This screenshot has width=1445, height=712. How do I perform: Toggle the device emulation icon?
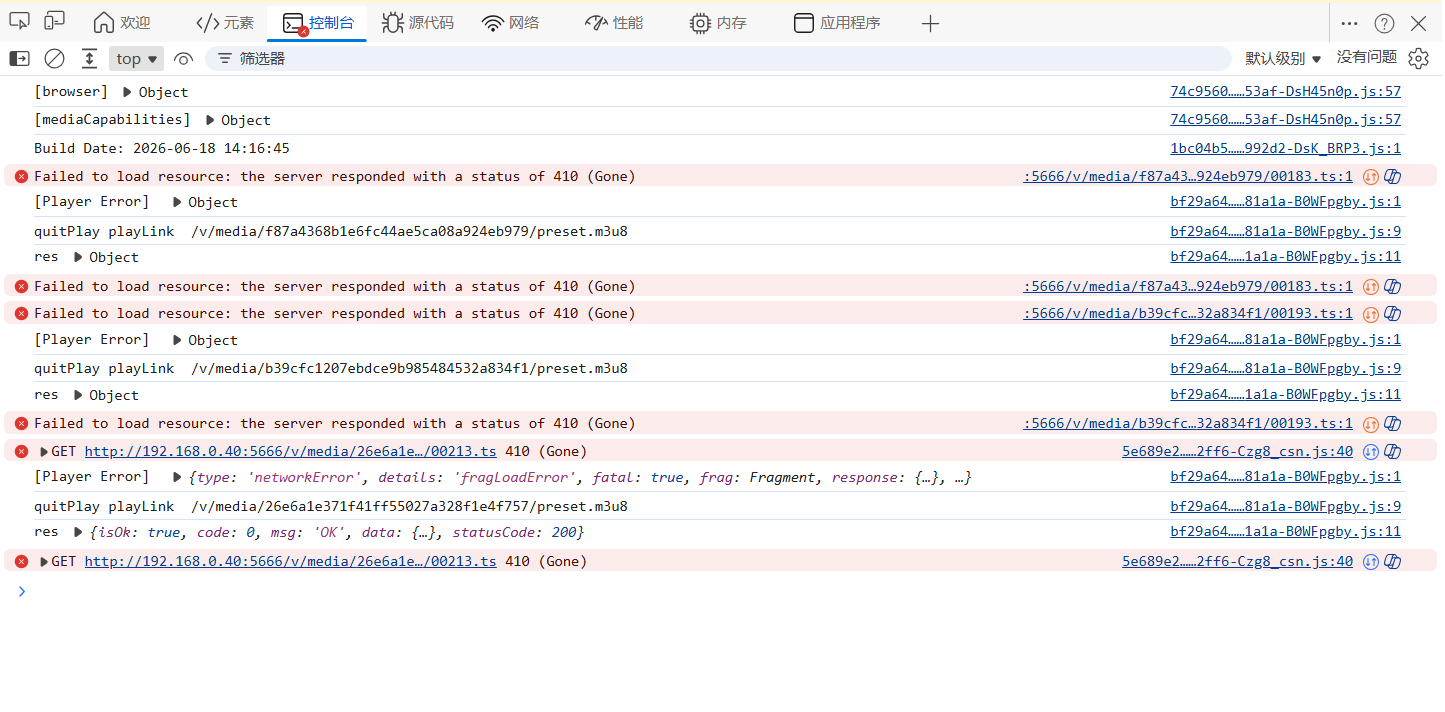54,21
